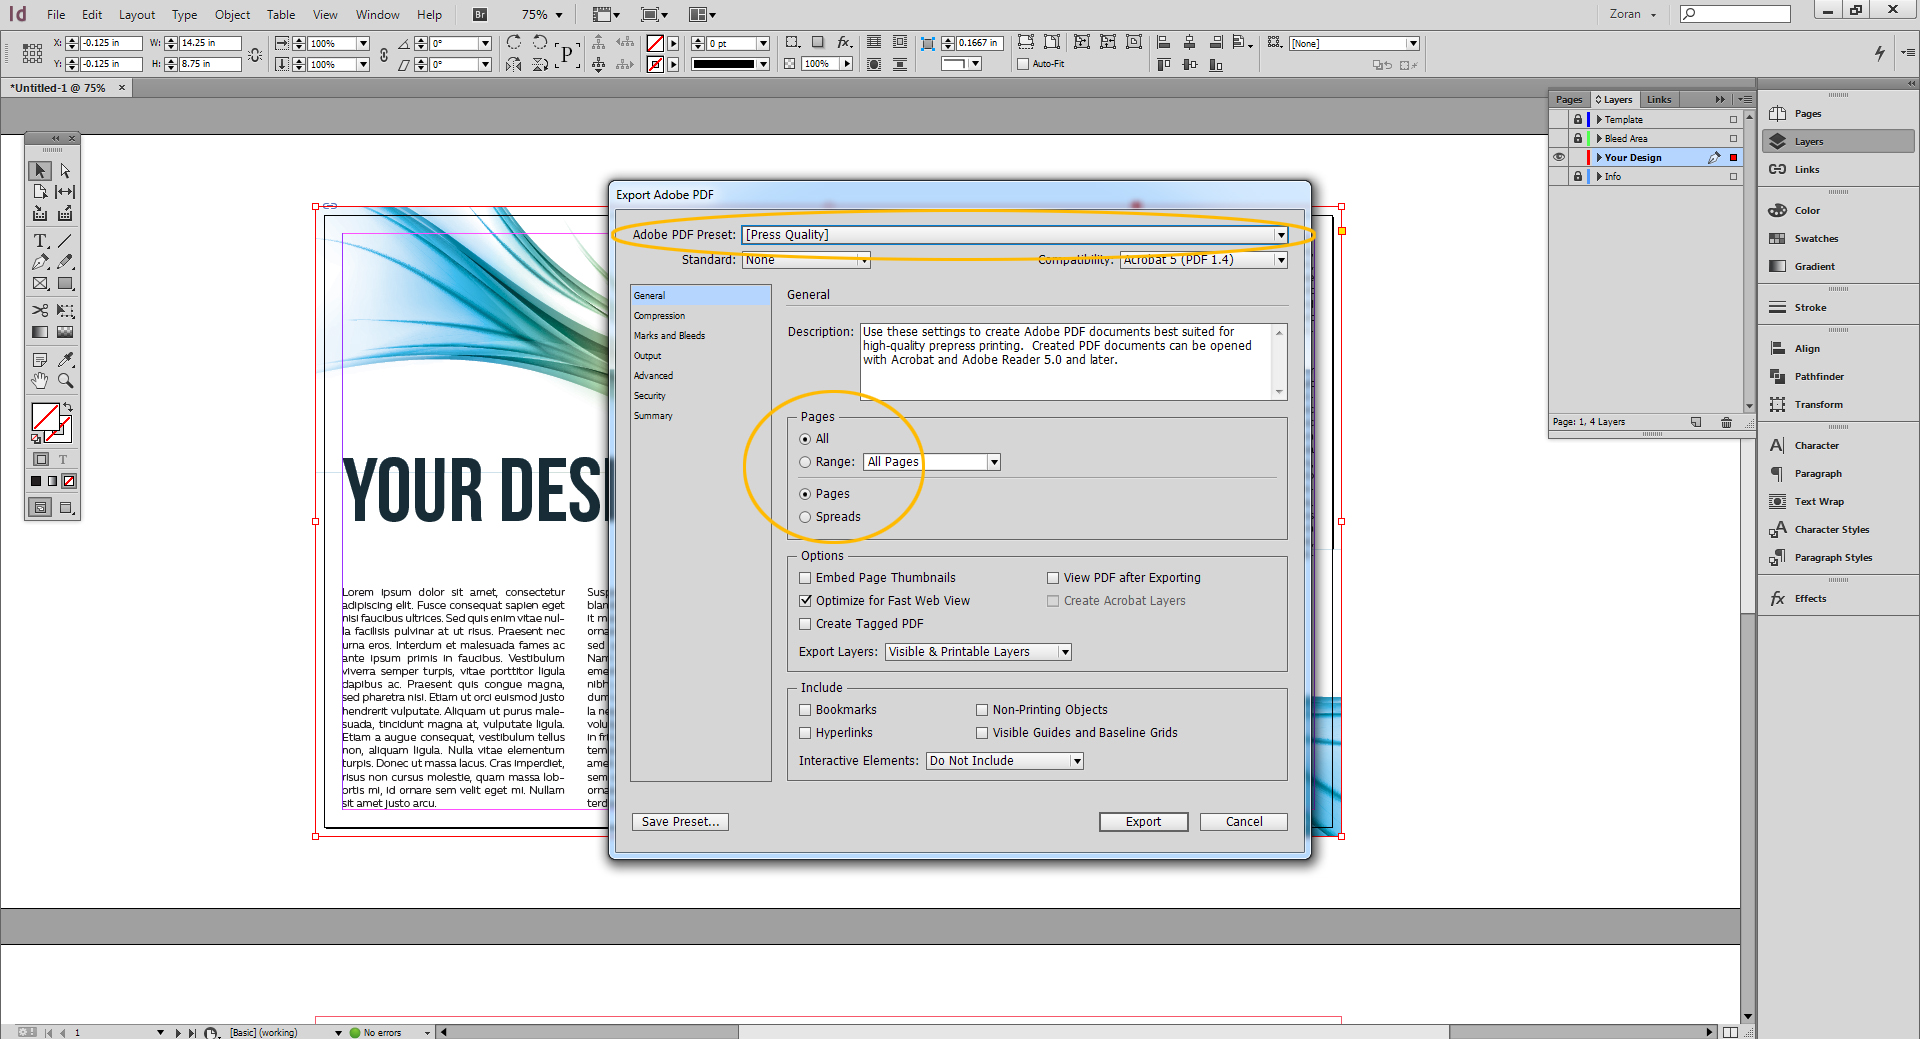Viewport: 1920px width, 1039px height.
Task: Select the Spreads radio button
Action: 805,517
